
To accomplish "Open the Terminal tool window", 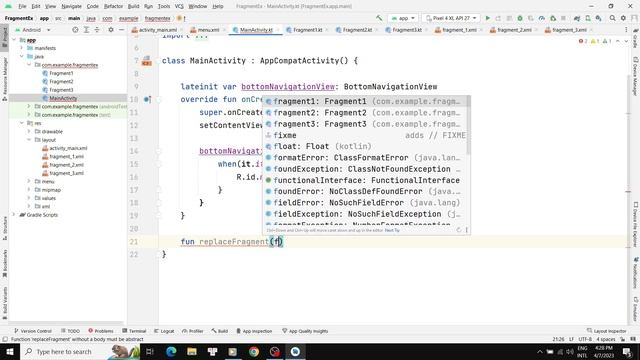I will (134, 331).
